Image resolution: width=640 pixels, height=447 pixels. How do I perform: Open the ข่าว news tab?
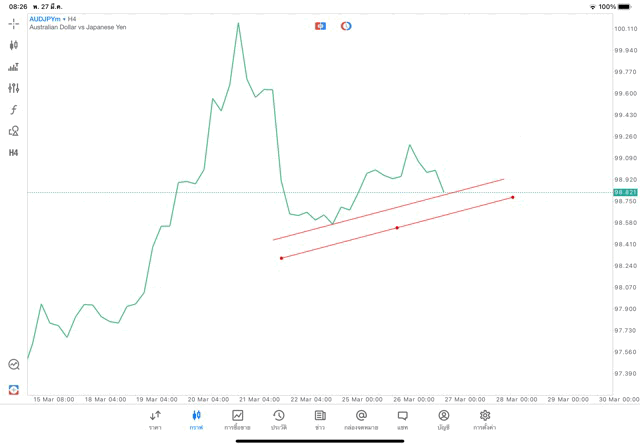(320, 420)
